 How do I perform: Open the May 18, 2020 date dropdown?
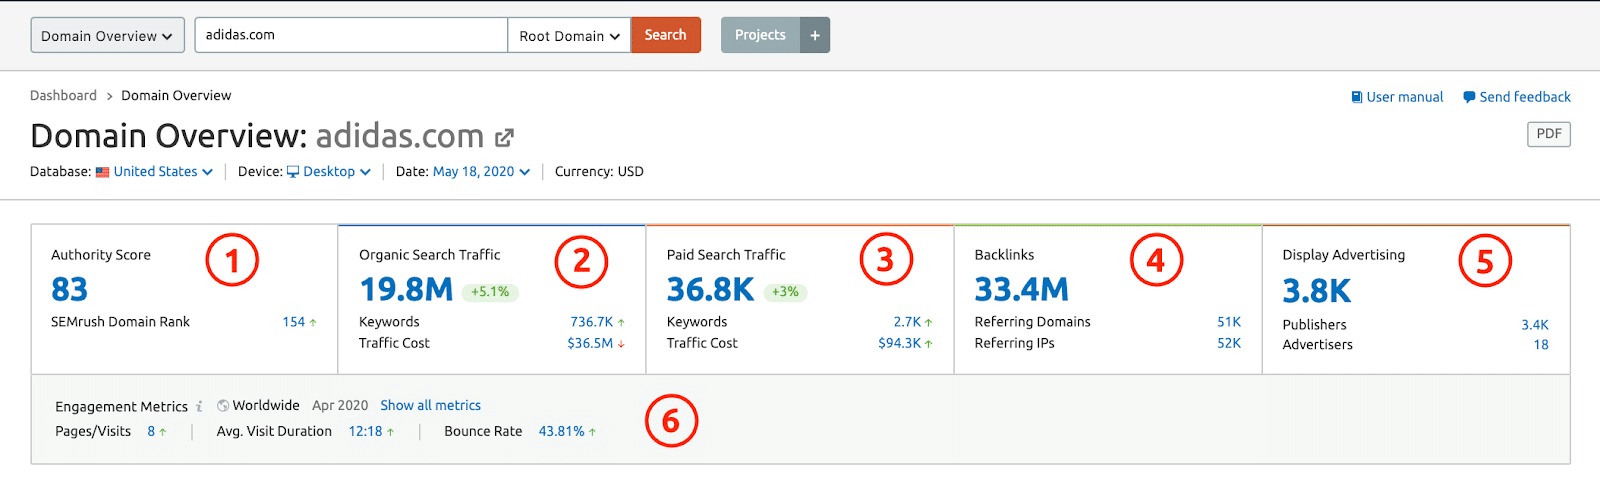click(x=481, y=171)
